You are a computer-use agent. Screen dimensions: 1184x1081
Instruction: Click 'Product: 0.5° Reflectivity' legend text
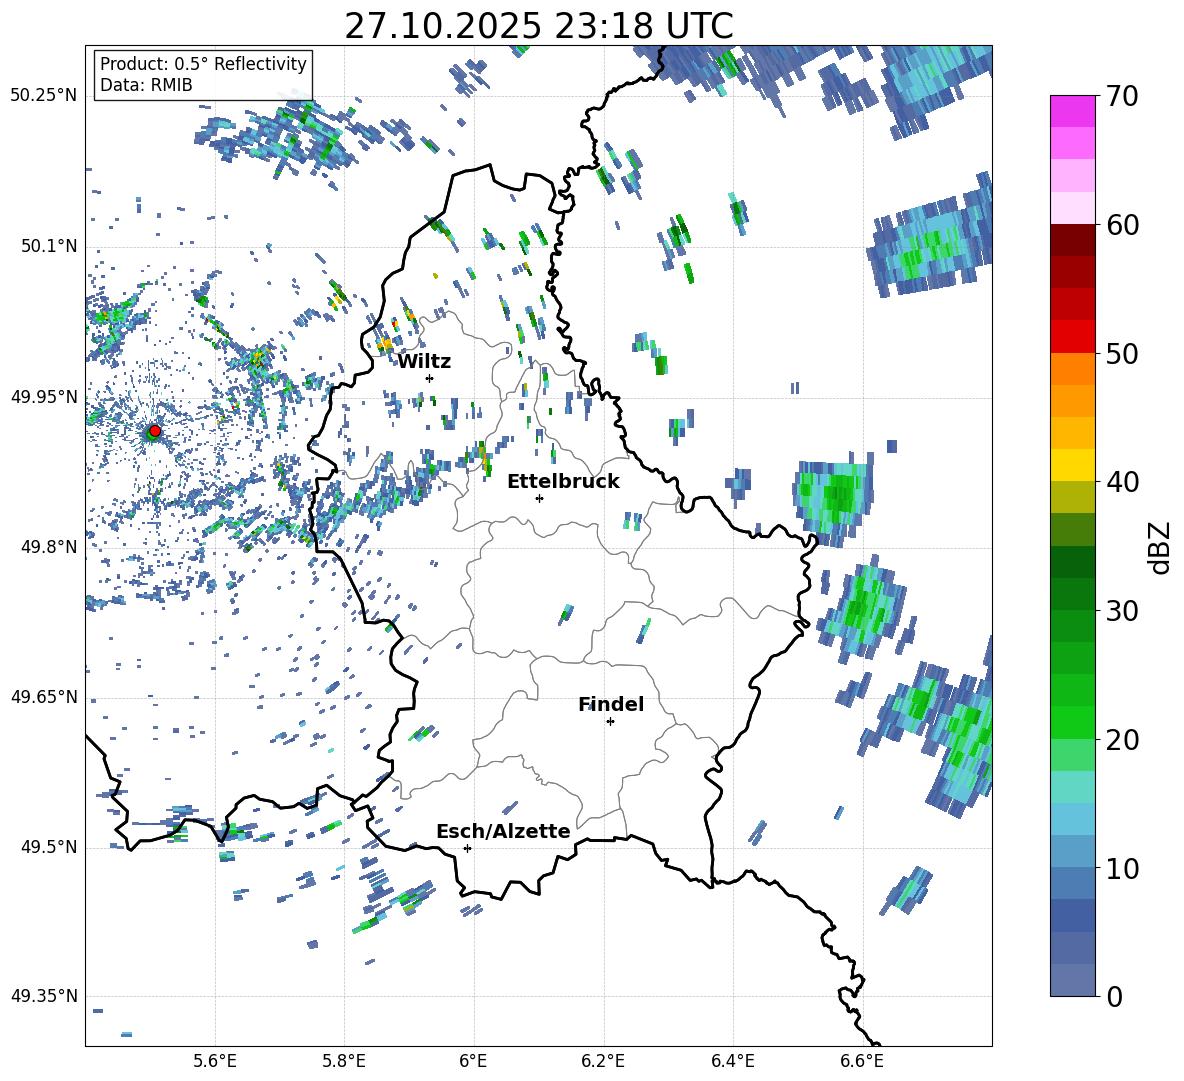click(x=203, y=63)
